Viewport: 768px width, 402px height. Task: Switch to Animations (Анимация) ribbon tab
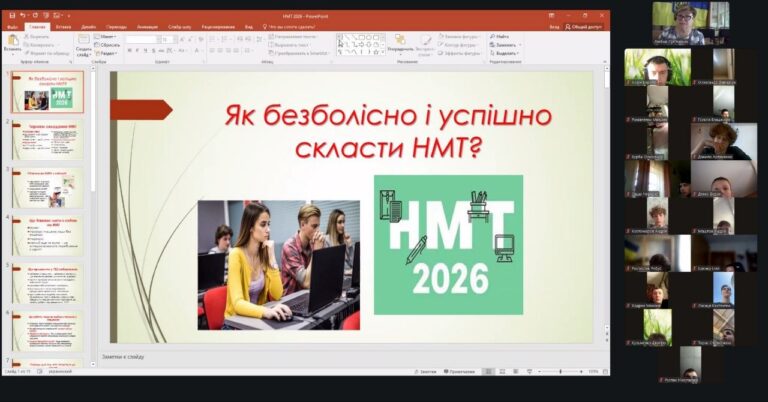pos(147,27)
